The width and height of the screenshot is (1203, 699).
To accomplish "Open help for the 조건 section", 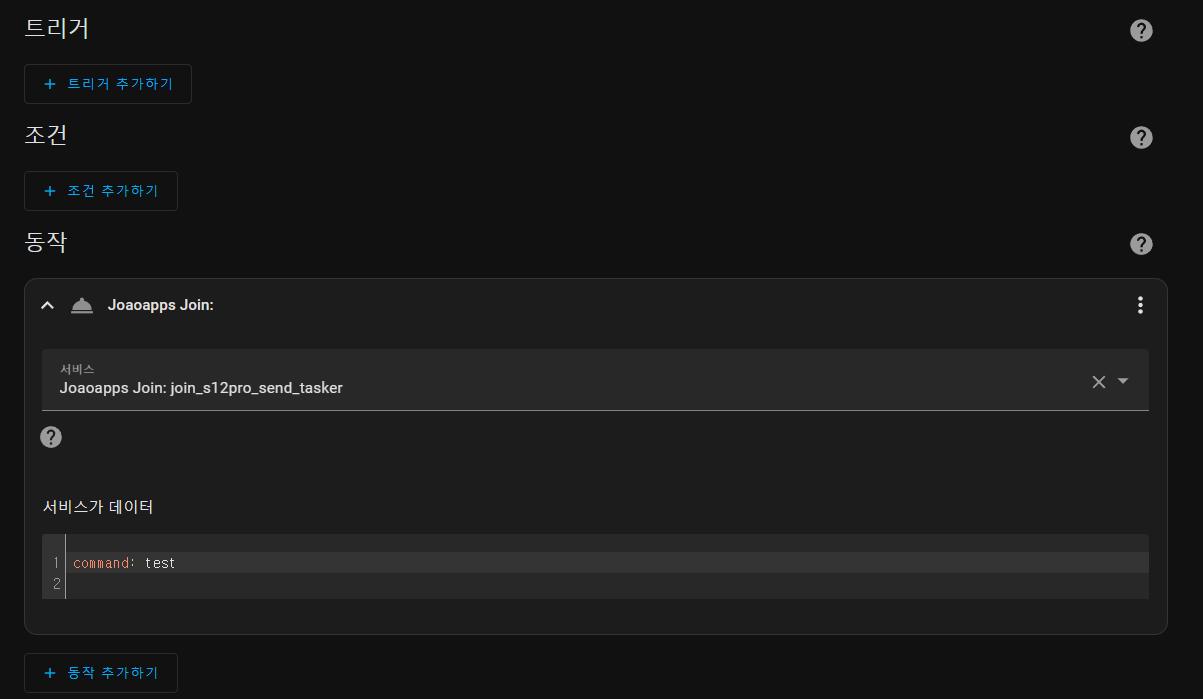I will coord(1141,138).
